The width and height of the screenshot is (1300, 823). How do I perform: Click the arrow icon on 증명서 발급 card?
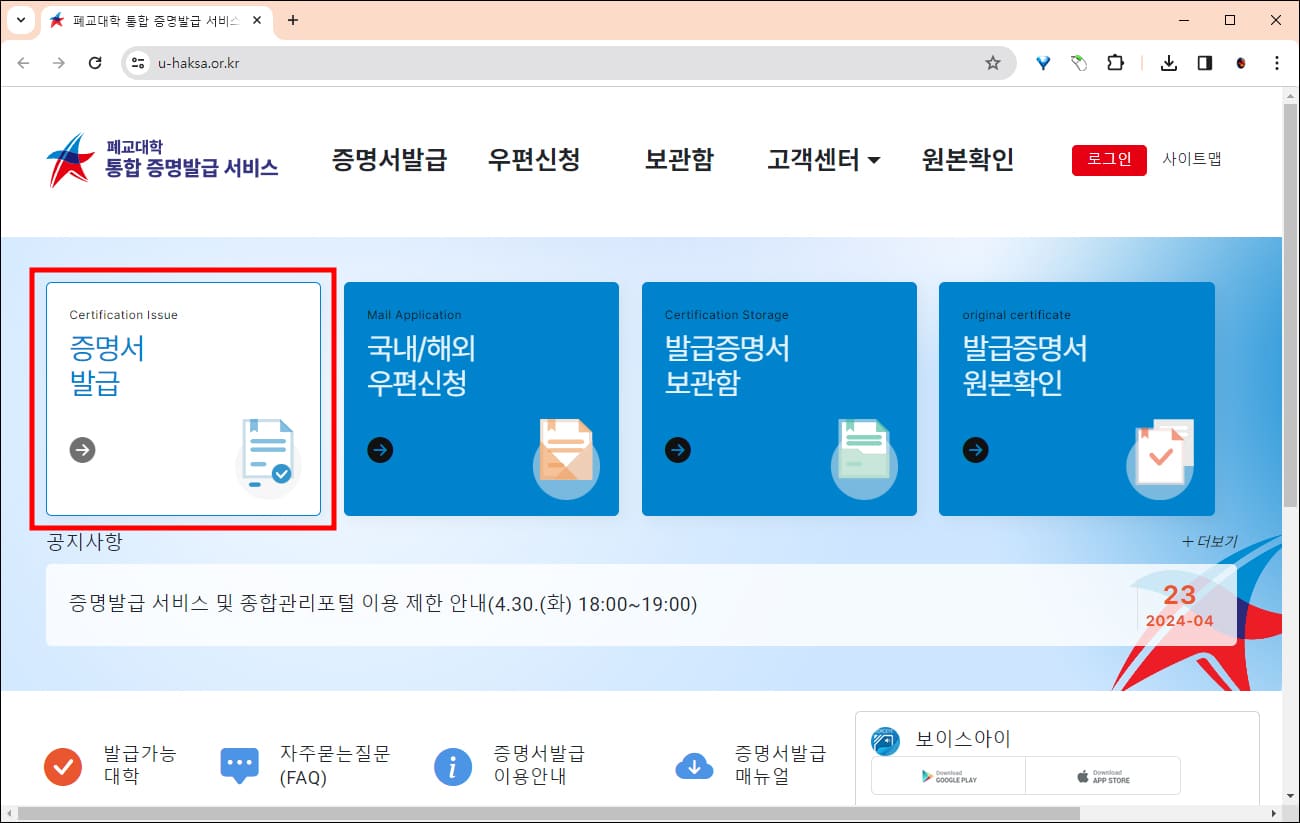coord(82,450)
